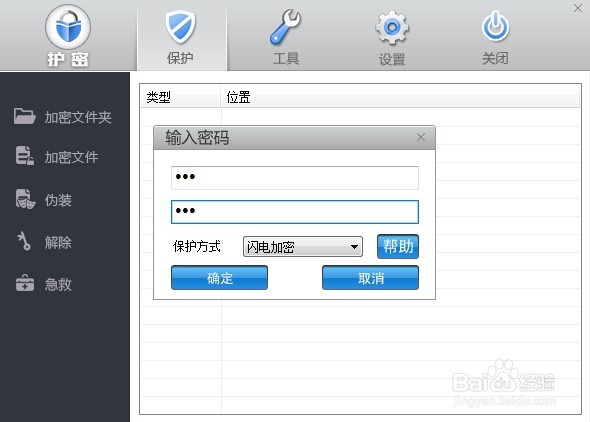590x422 pixels.
Task: Select 急救 label in sidebar
Action: click(x=58, y=284)
